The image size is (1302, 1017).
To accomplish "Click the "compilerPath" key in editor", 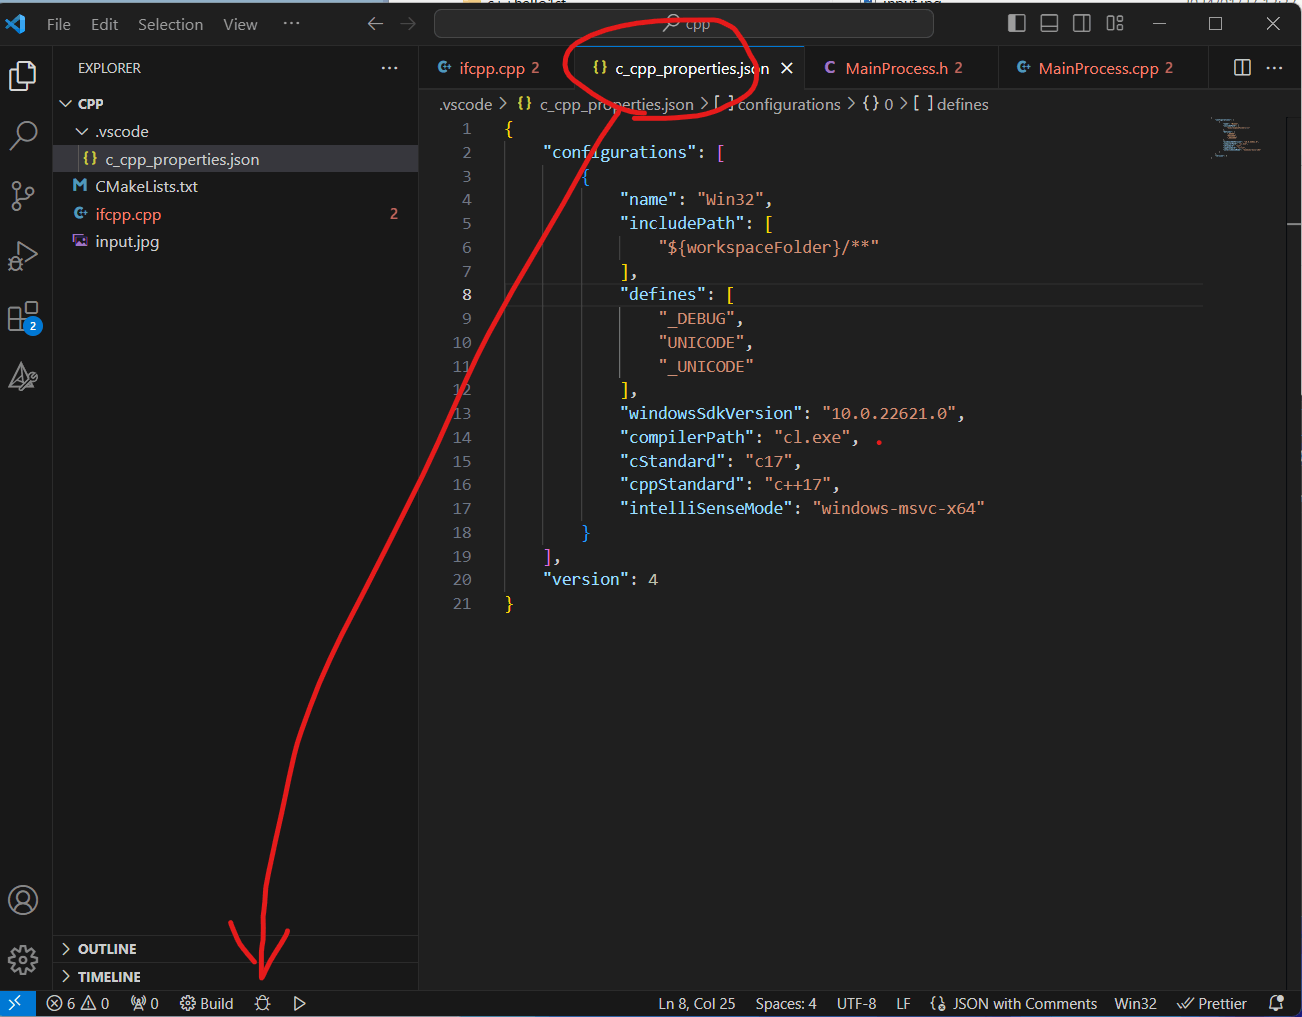I will (x=687, y=437).
